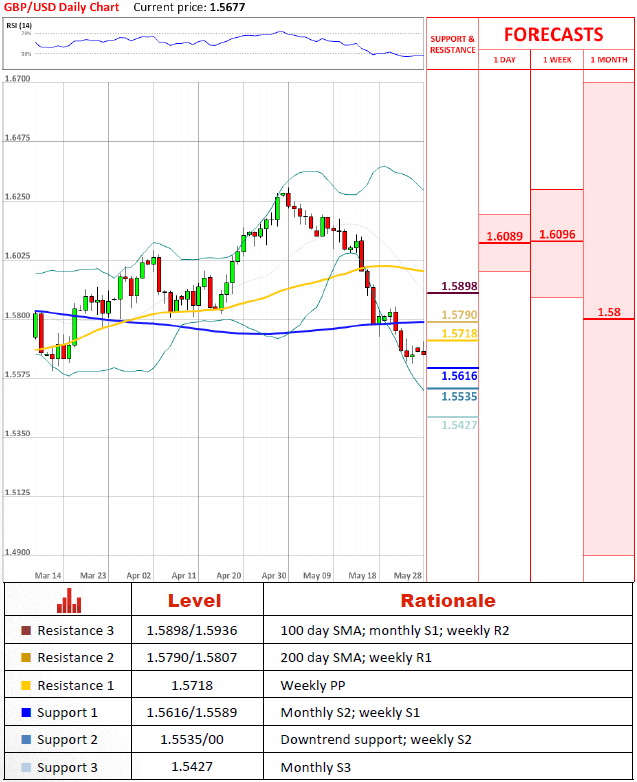Click the Resistance 1 yellow color swatch
Screen dimensions: 637x782
tap(26, 685)
